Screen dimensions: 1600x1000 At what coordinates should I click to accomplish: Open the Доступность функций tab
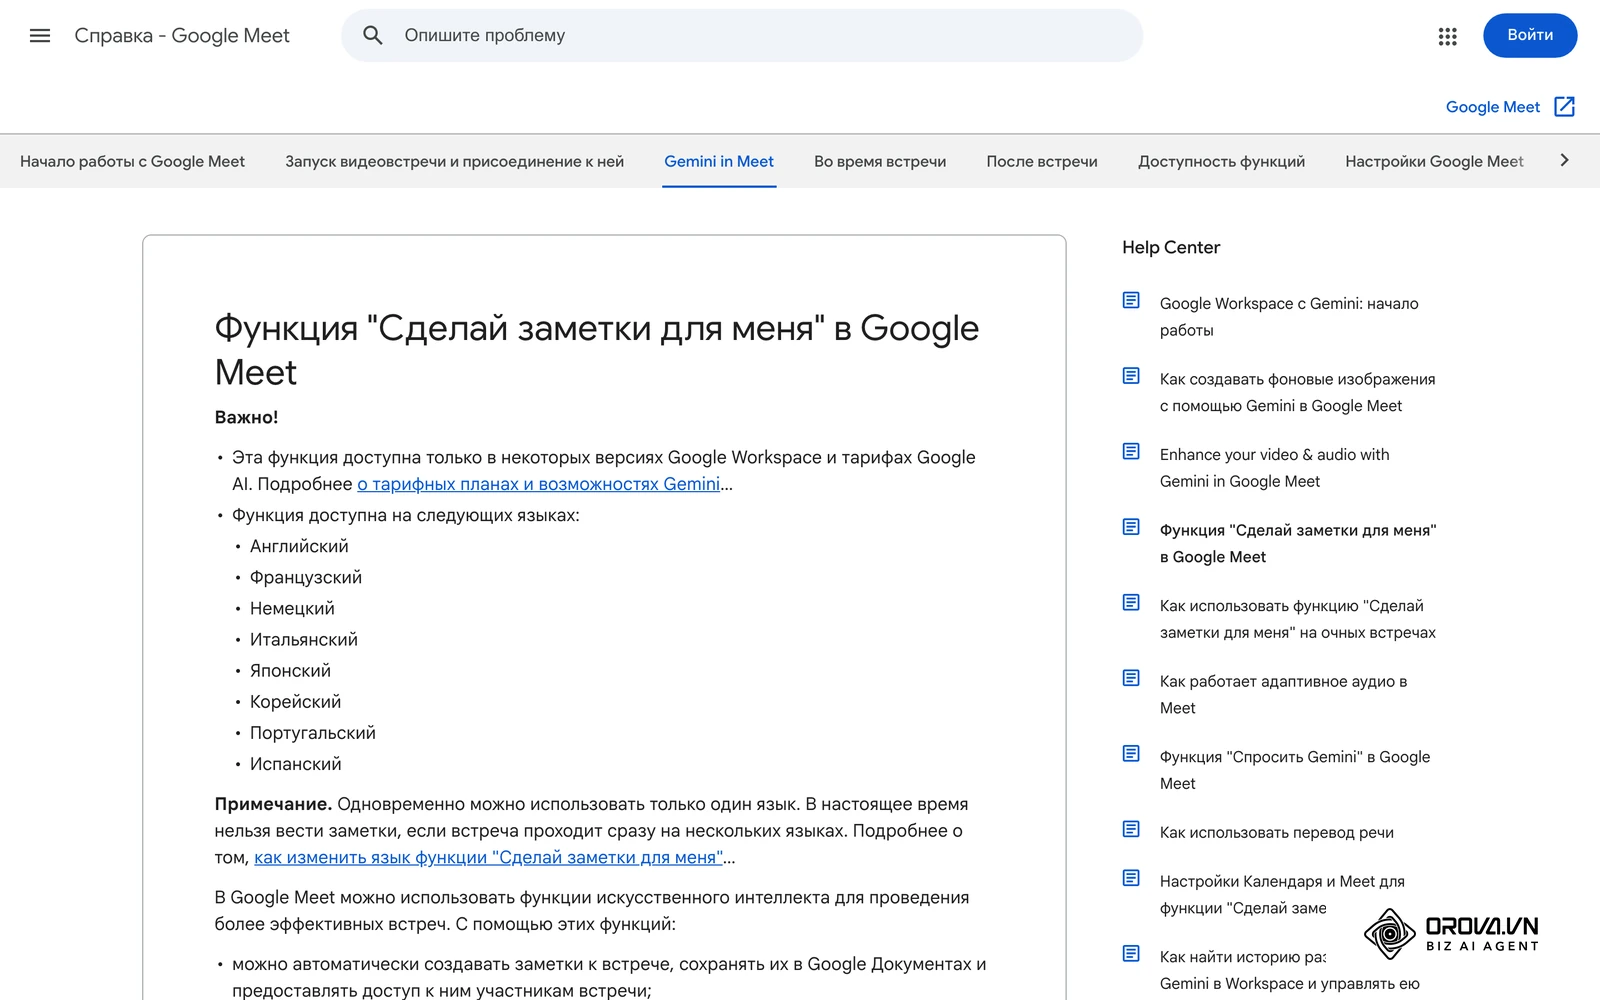click(1221, 162)
